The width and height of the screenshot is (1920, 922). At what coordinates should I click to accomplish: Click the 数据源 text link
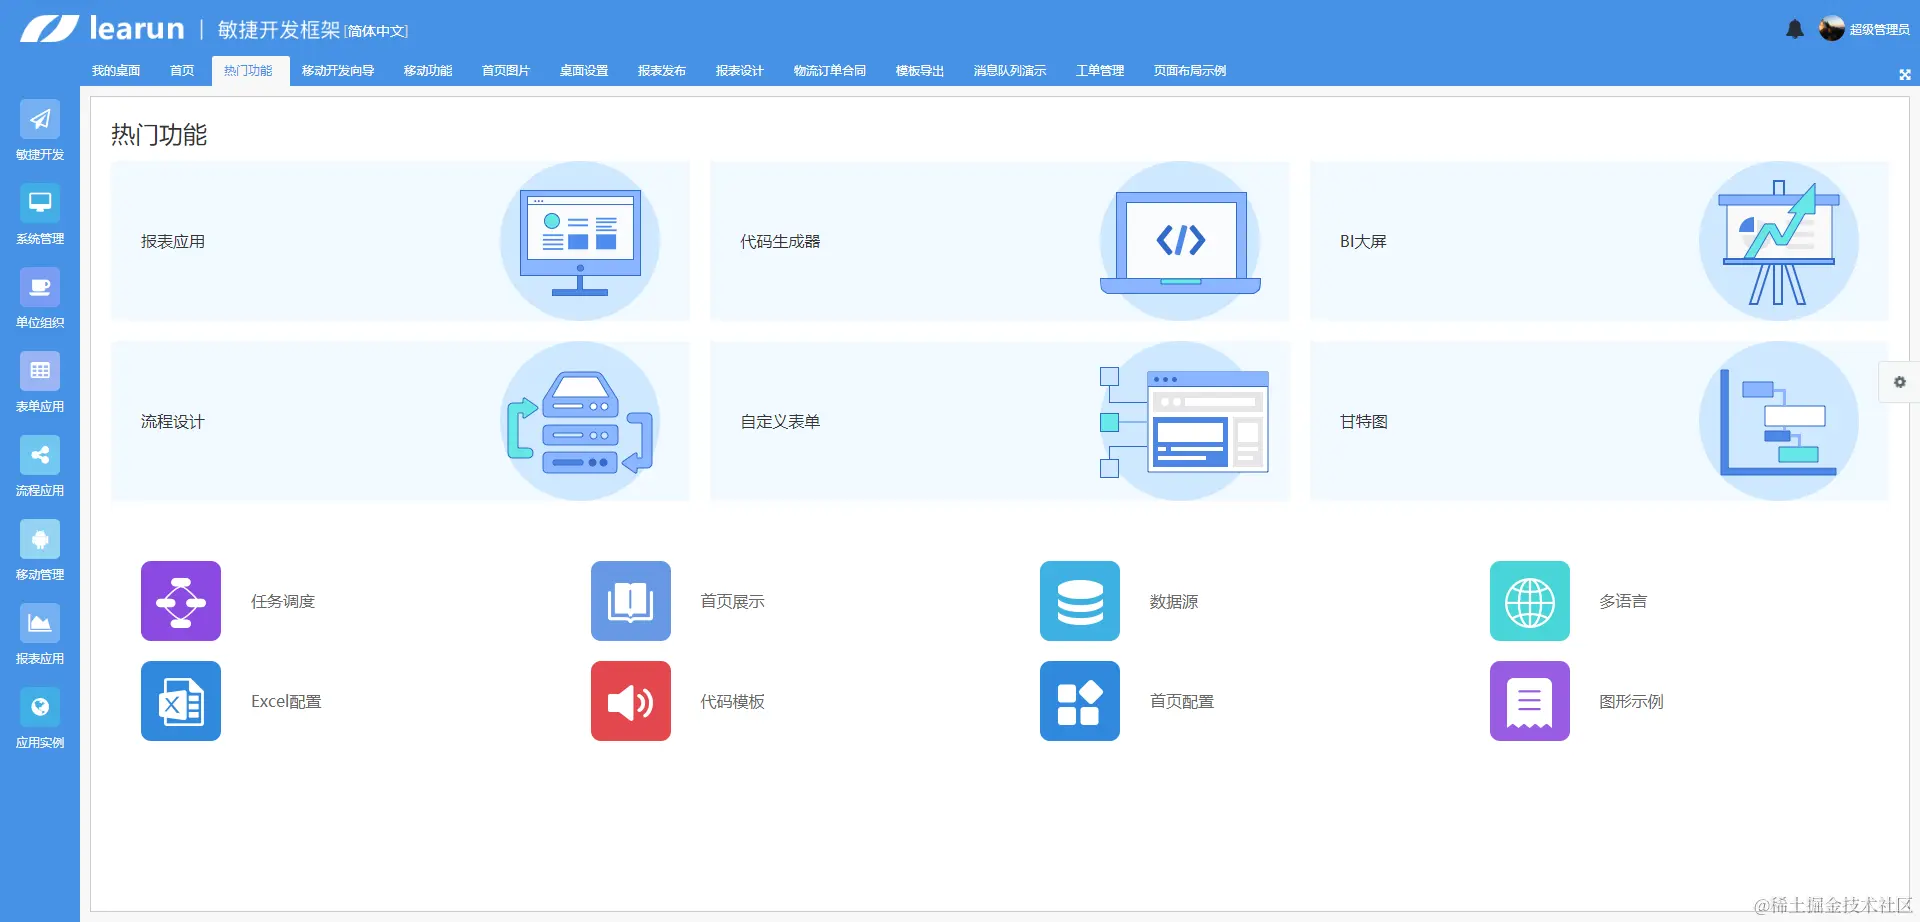click(1174, 601)
